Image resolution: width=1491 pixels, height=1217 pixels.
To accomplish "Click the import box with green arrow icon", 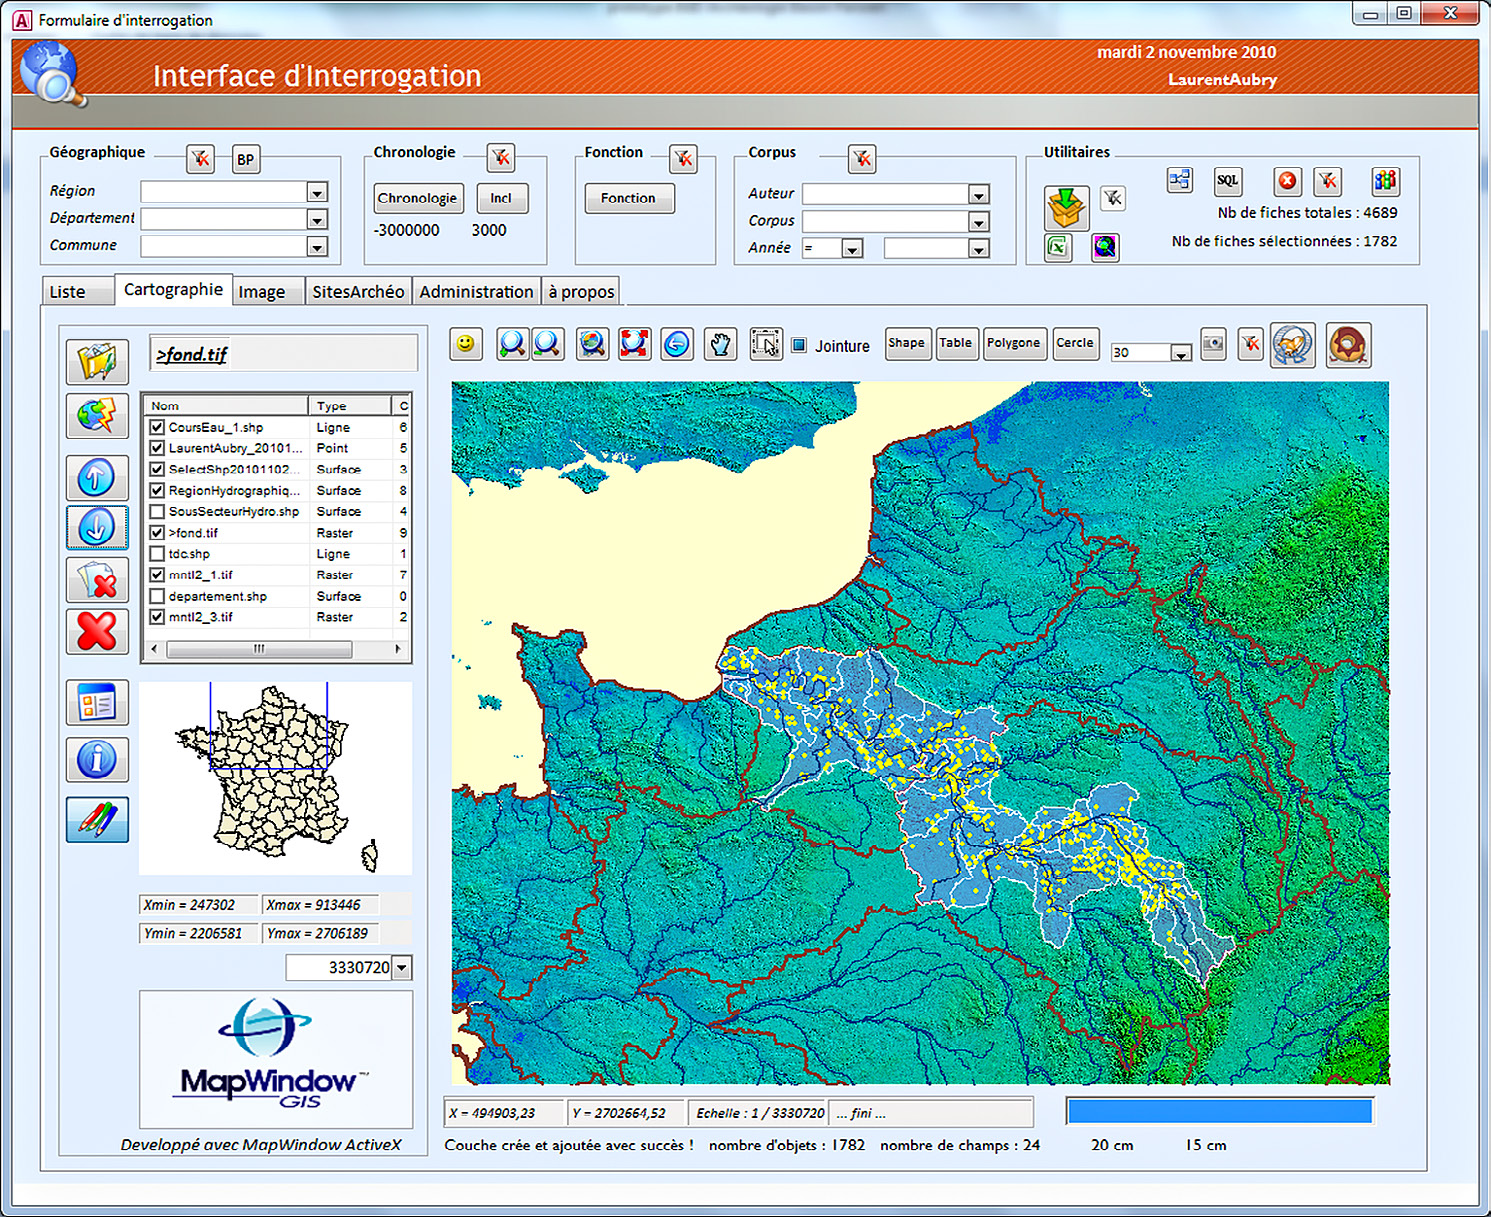I will coord(1067,207).
